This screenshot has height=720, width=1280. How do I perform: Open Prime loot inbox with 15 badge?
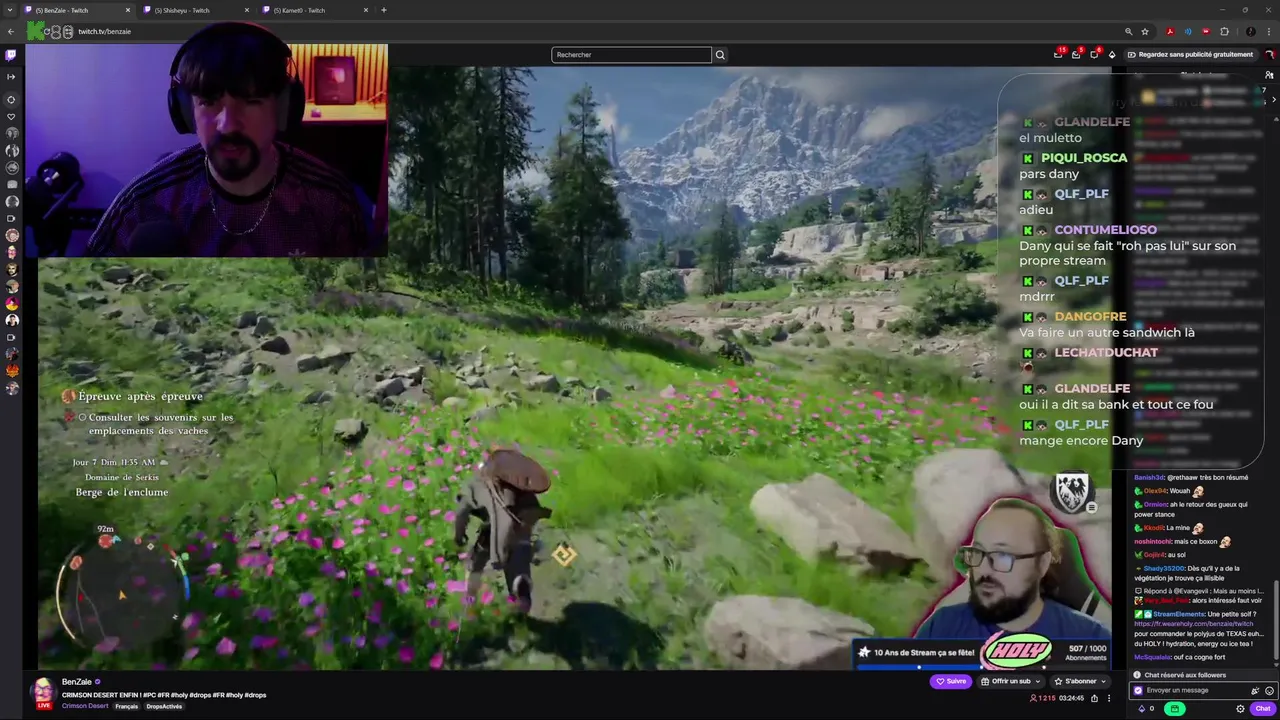(1058, 54)
